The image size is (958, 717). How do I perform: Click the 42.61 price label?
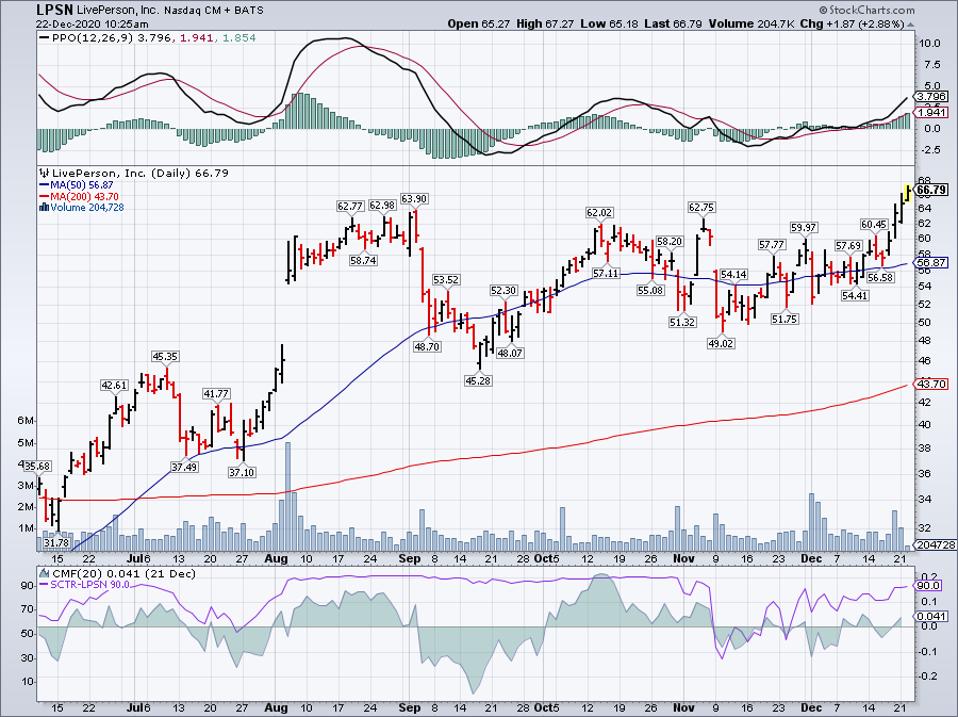(x=114, y=385)
